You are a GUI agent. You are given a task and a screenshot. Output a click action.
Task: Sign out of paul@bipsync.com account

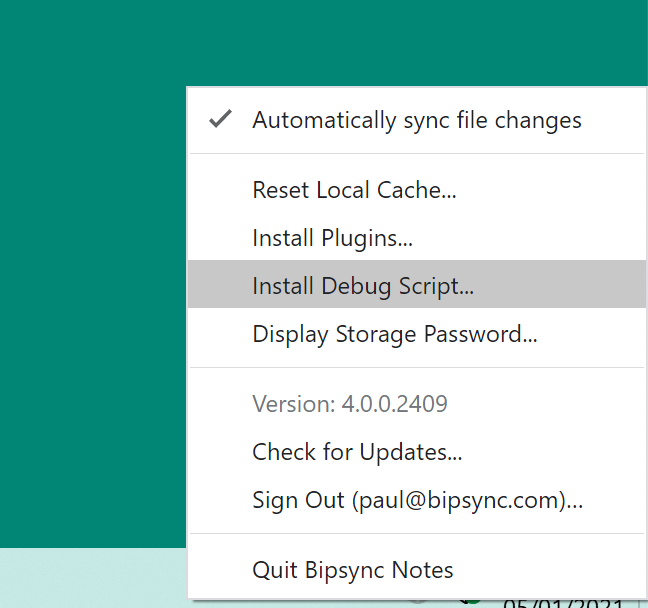pos(417,500)
